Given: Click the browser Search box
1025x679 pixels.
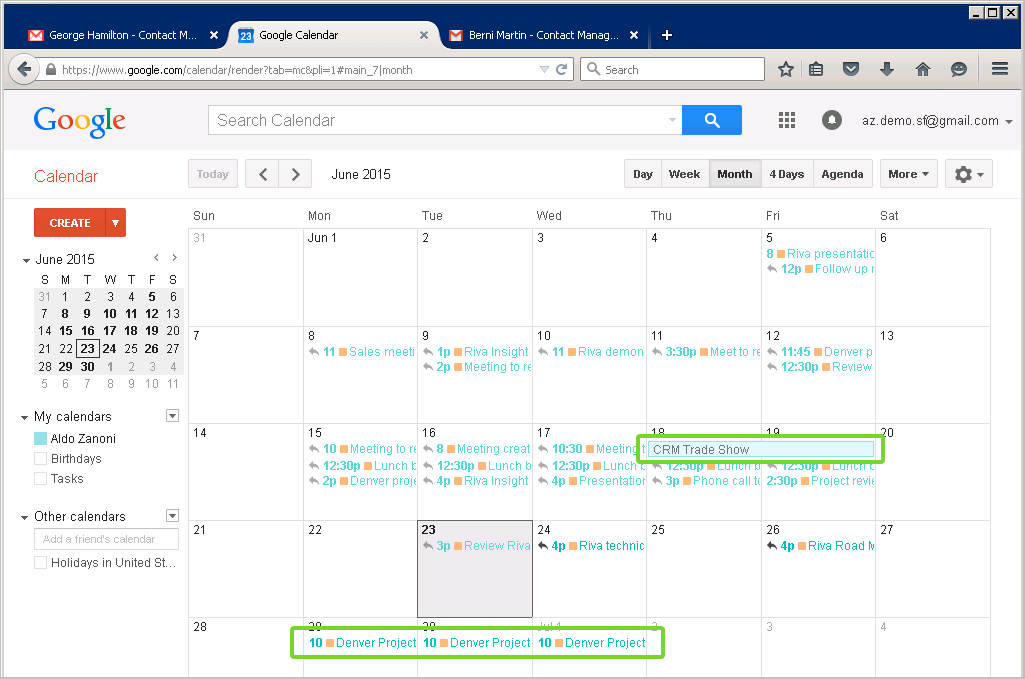Looking at the screenshot, I should point(672,69).
